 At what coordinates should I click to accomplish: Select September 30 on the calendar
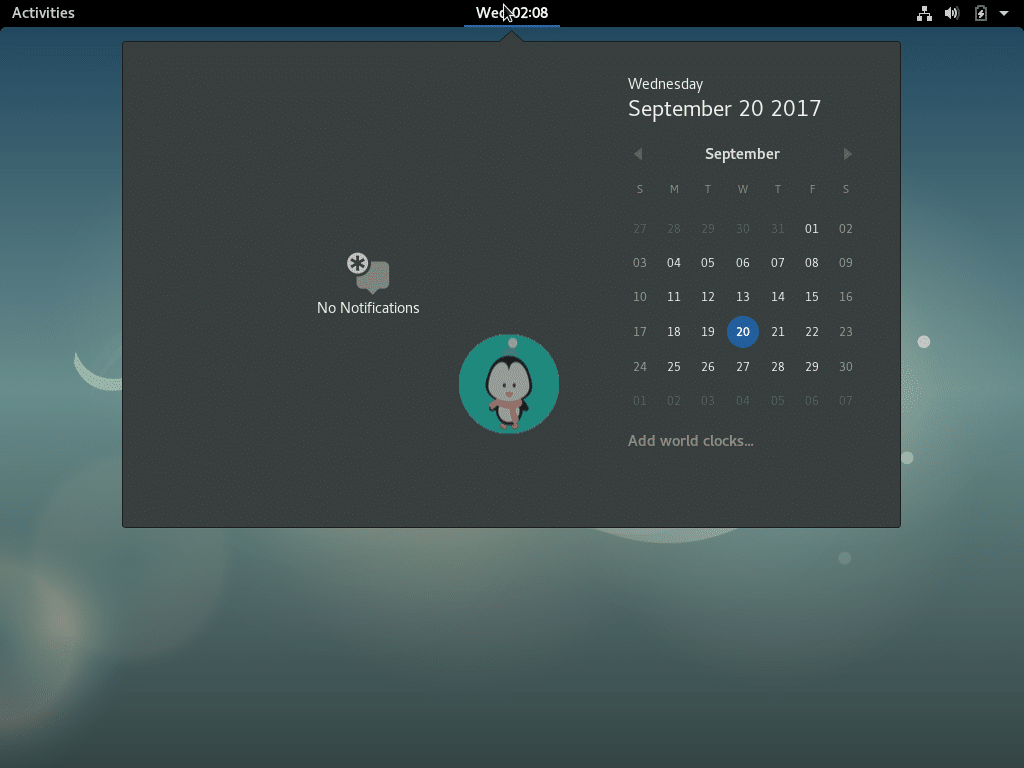coord(846,366)
